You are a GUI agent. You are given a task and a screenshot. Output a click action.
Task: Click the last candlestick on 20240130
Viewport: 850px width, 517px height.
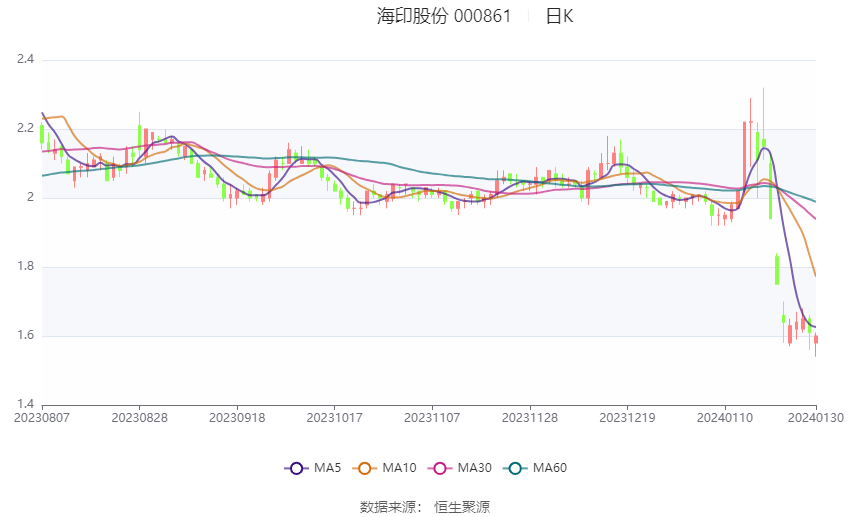[x=816, y=344]
